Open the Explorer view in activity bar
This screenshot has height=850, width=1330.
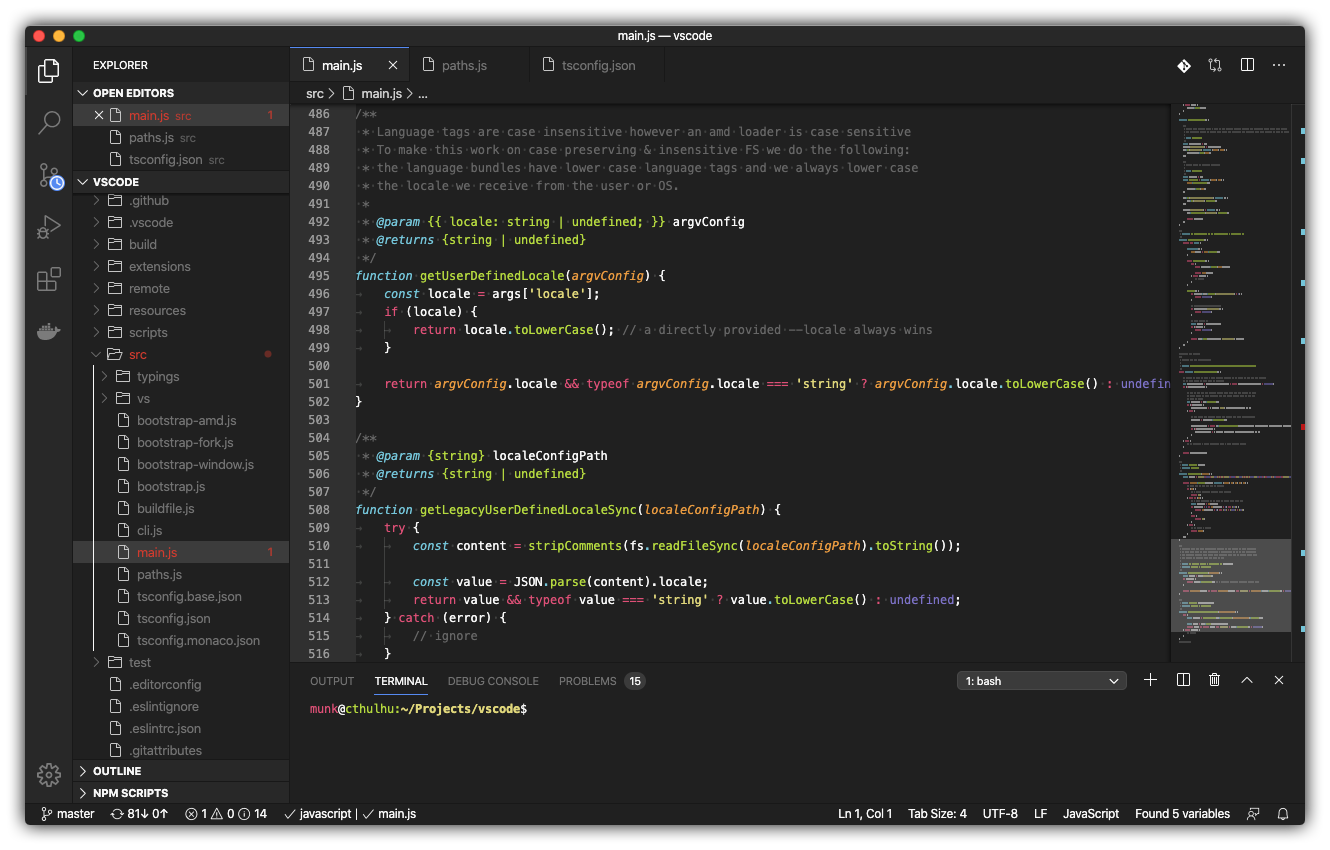pos(49,70)
